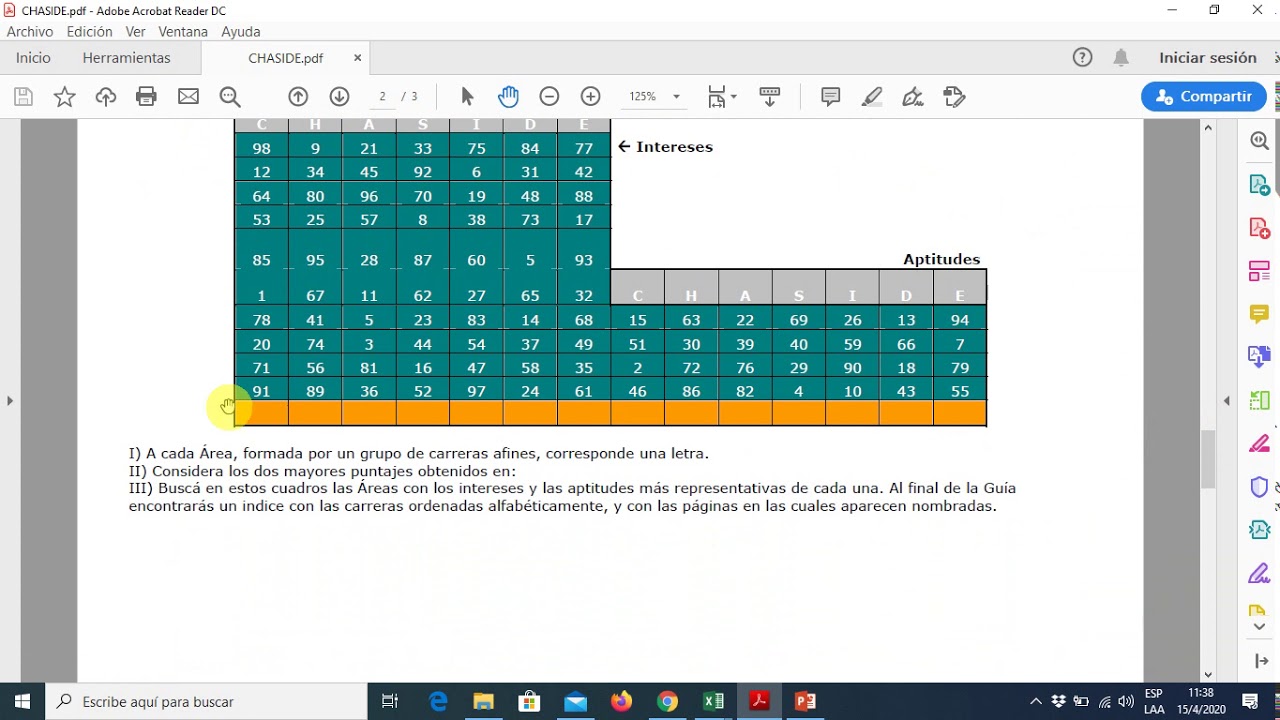Screen dimensions: 1280x720
Task: Open the search tool in the right pane
Action: [x=1260, y=142]
